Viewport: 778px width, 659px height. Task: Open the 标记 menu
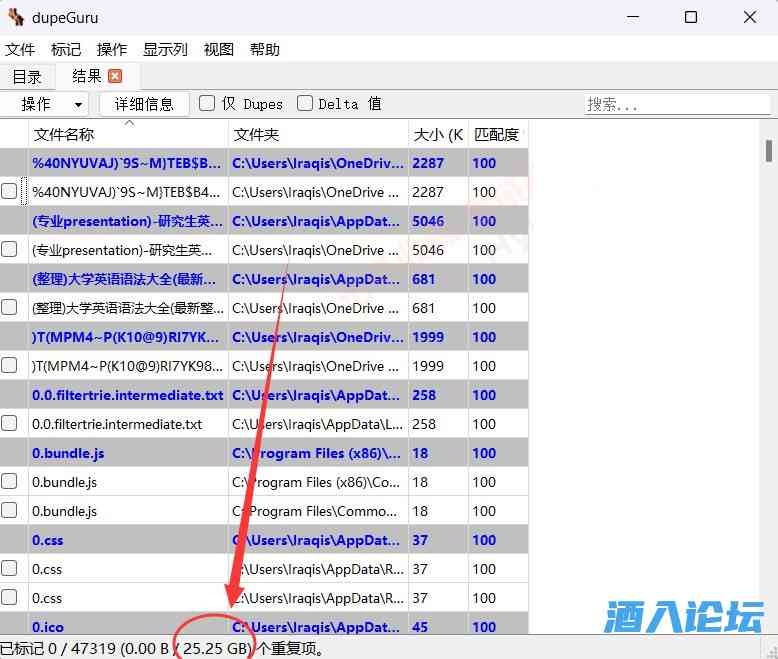66,49
